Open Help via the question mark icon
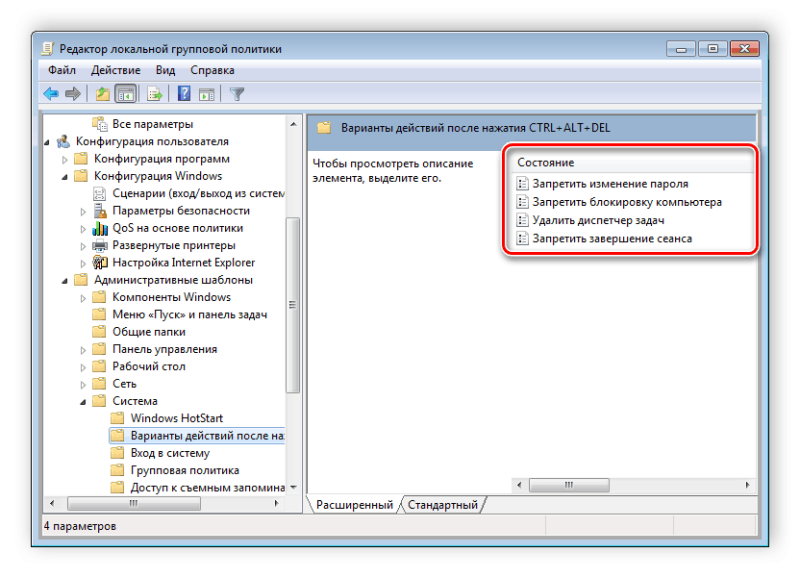The image size is (800, 578). [x=184, y=93]
